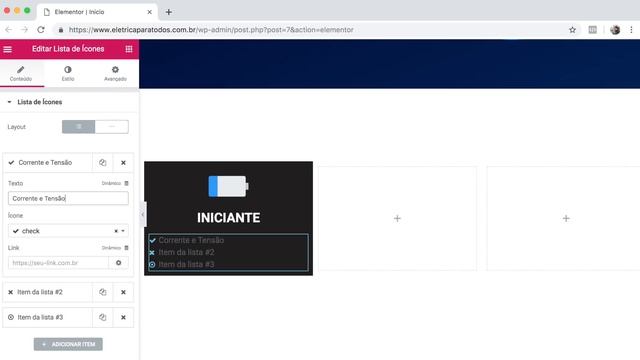Select the Elementor | Início browser tab
Viewport: 640px width, 360px height.
97,12
